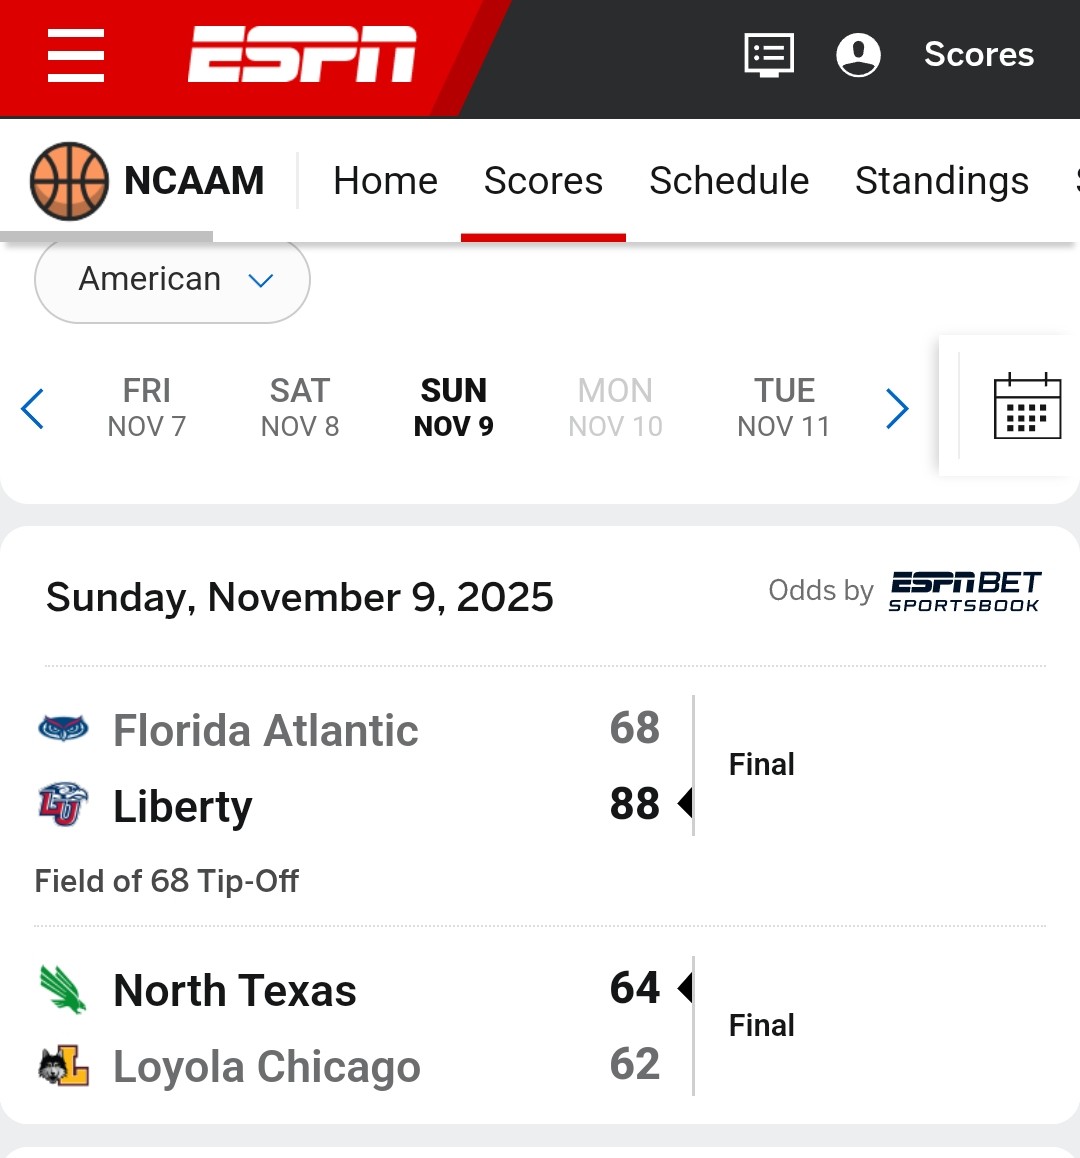
Task: Click the Florida Atlantic Owls logo
Action: coord(63,729)
